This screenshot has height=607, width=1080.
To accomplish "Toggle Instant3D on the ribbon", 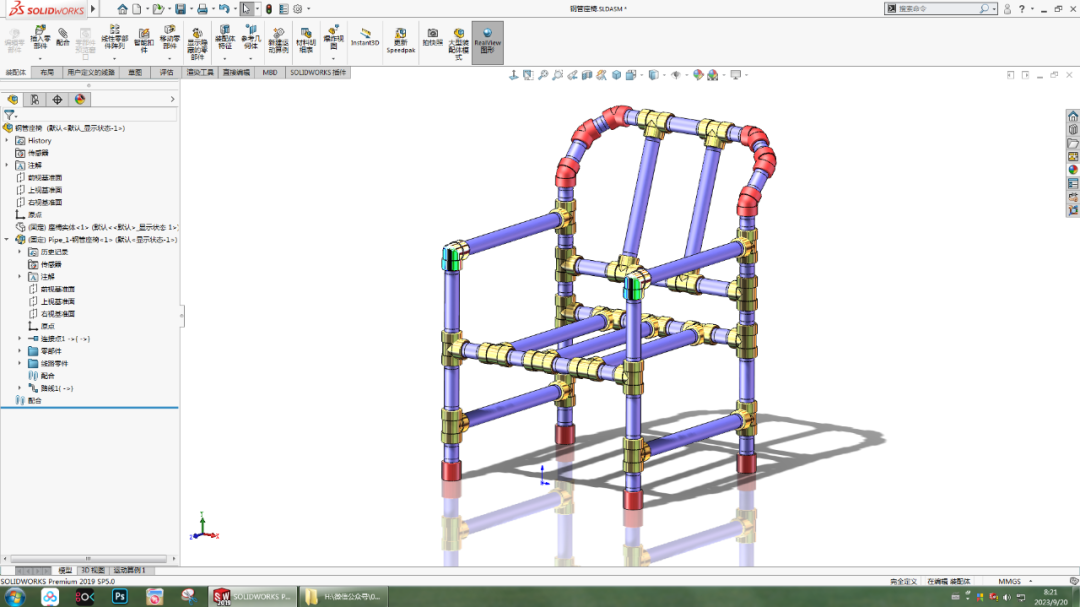I will [x=366, y=42].
